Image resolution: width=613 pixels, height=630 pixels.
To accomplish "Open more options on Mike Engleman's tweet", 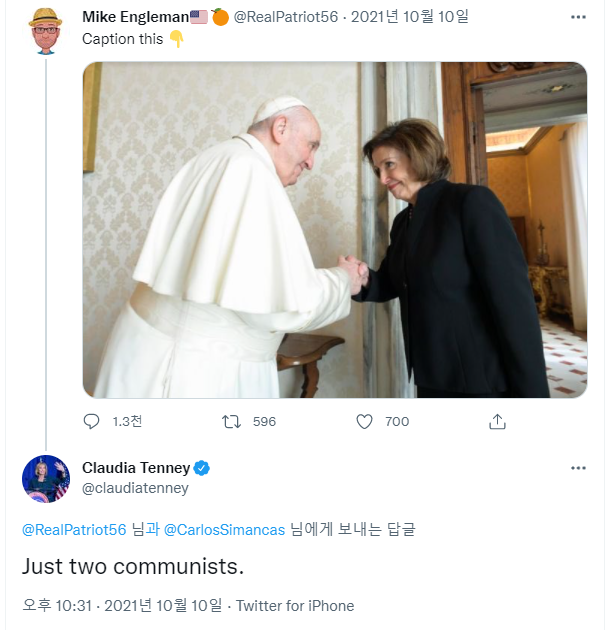I will [x=578, y=18].
